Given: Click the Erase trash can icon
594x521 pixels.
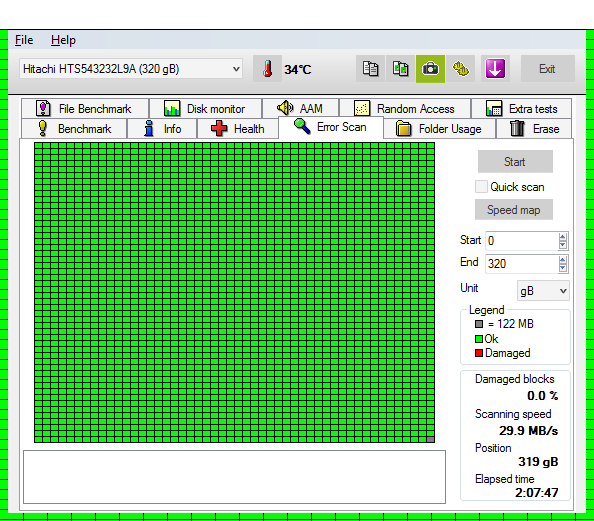Looking at the screenshot, I should click(517, 128).
